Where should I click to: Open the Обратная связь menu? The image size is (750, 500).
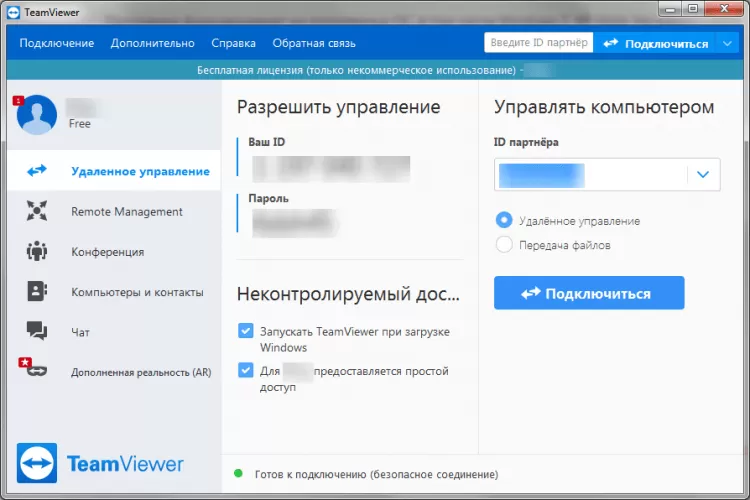(x=314, y=43)
